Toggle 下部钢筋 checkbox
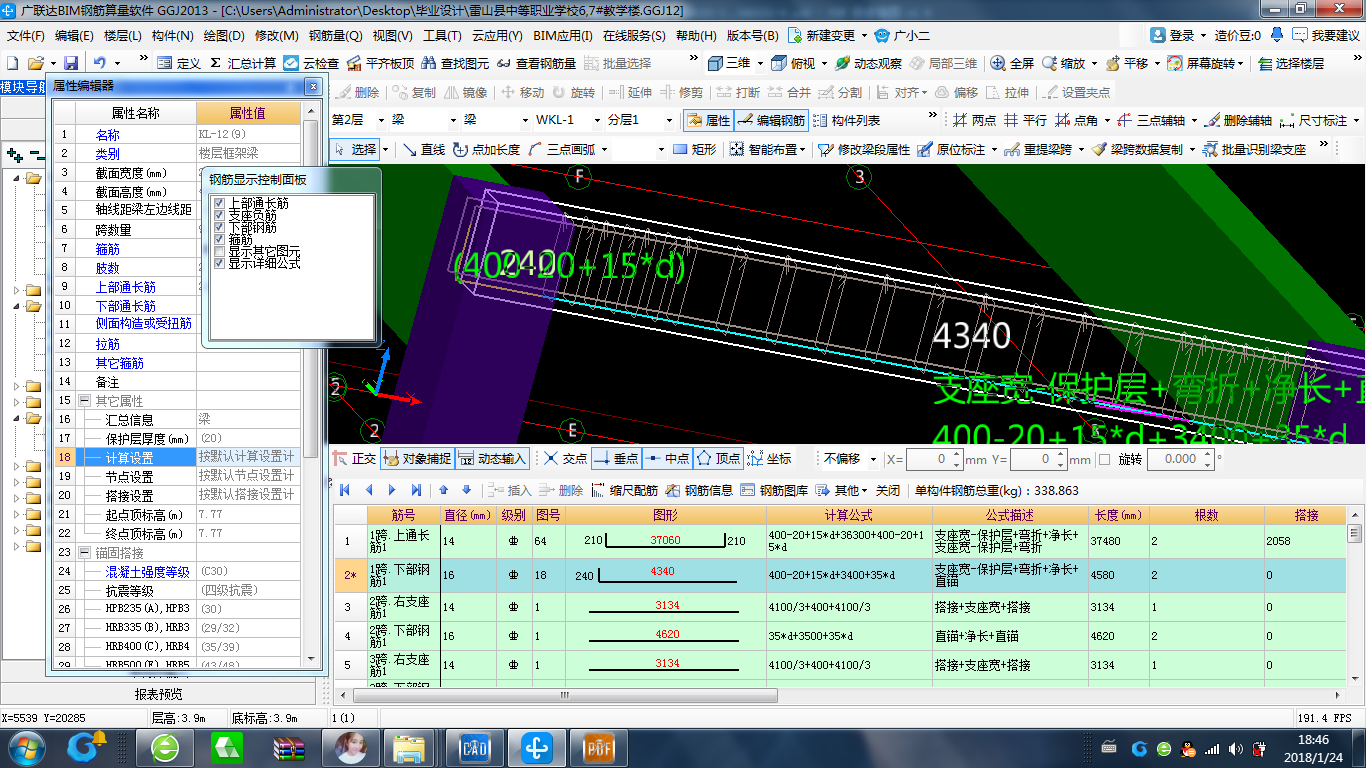The image size is (1366, 768). tap(219, 228)
